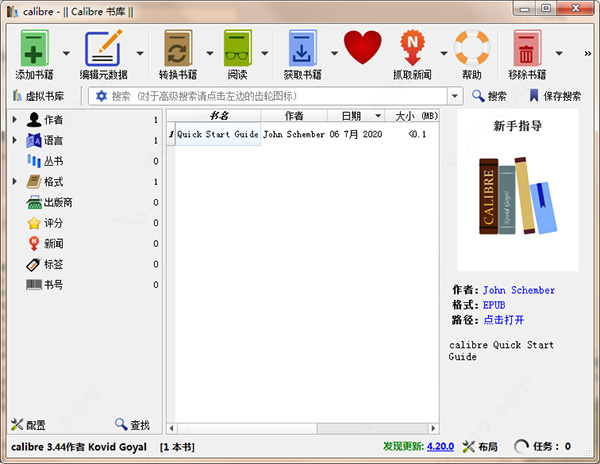Viewport: 600px width, 464px height.
Task: Click the 新手指导 book cover thumbnail
Action: (x=518, y=190)
